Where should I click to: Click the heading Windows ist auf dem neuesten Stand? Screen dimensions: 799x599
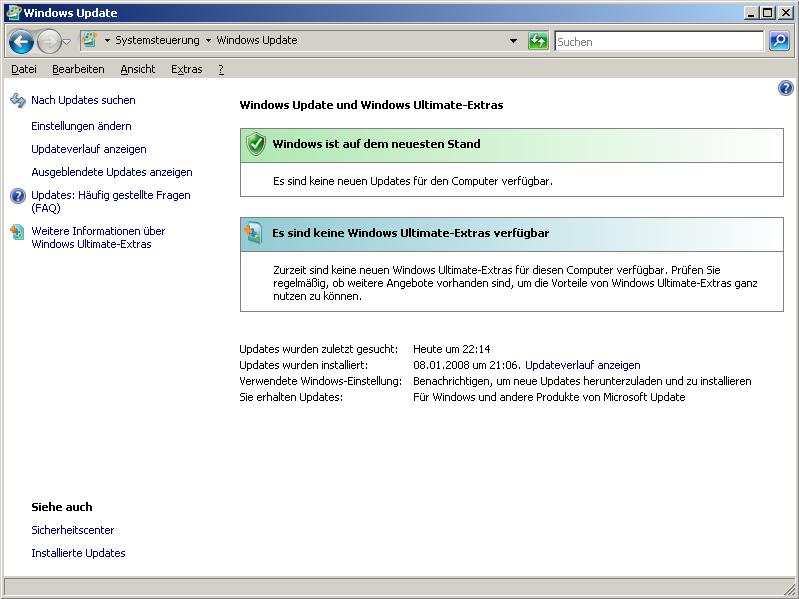click(x=377, y=144)
